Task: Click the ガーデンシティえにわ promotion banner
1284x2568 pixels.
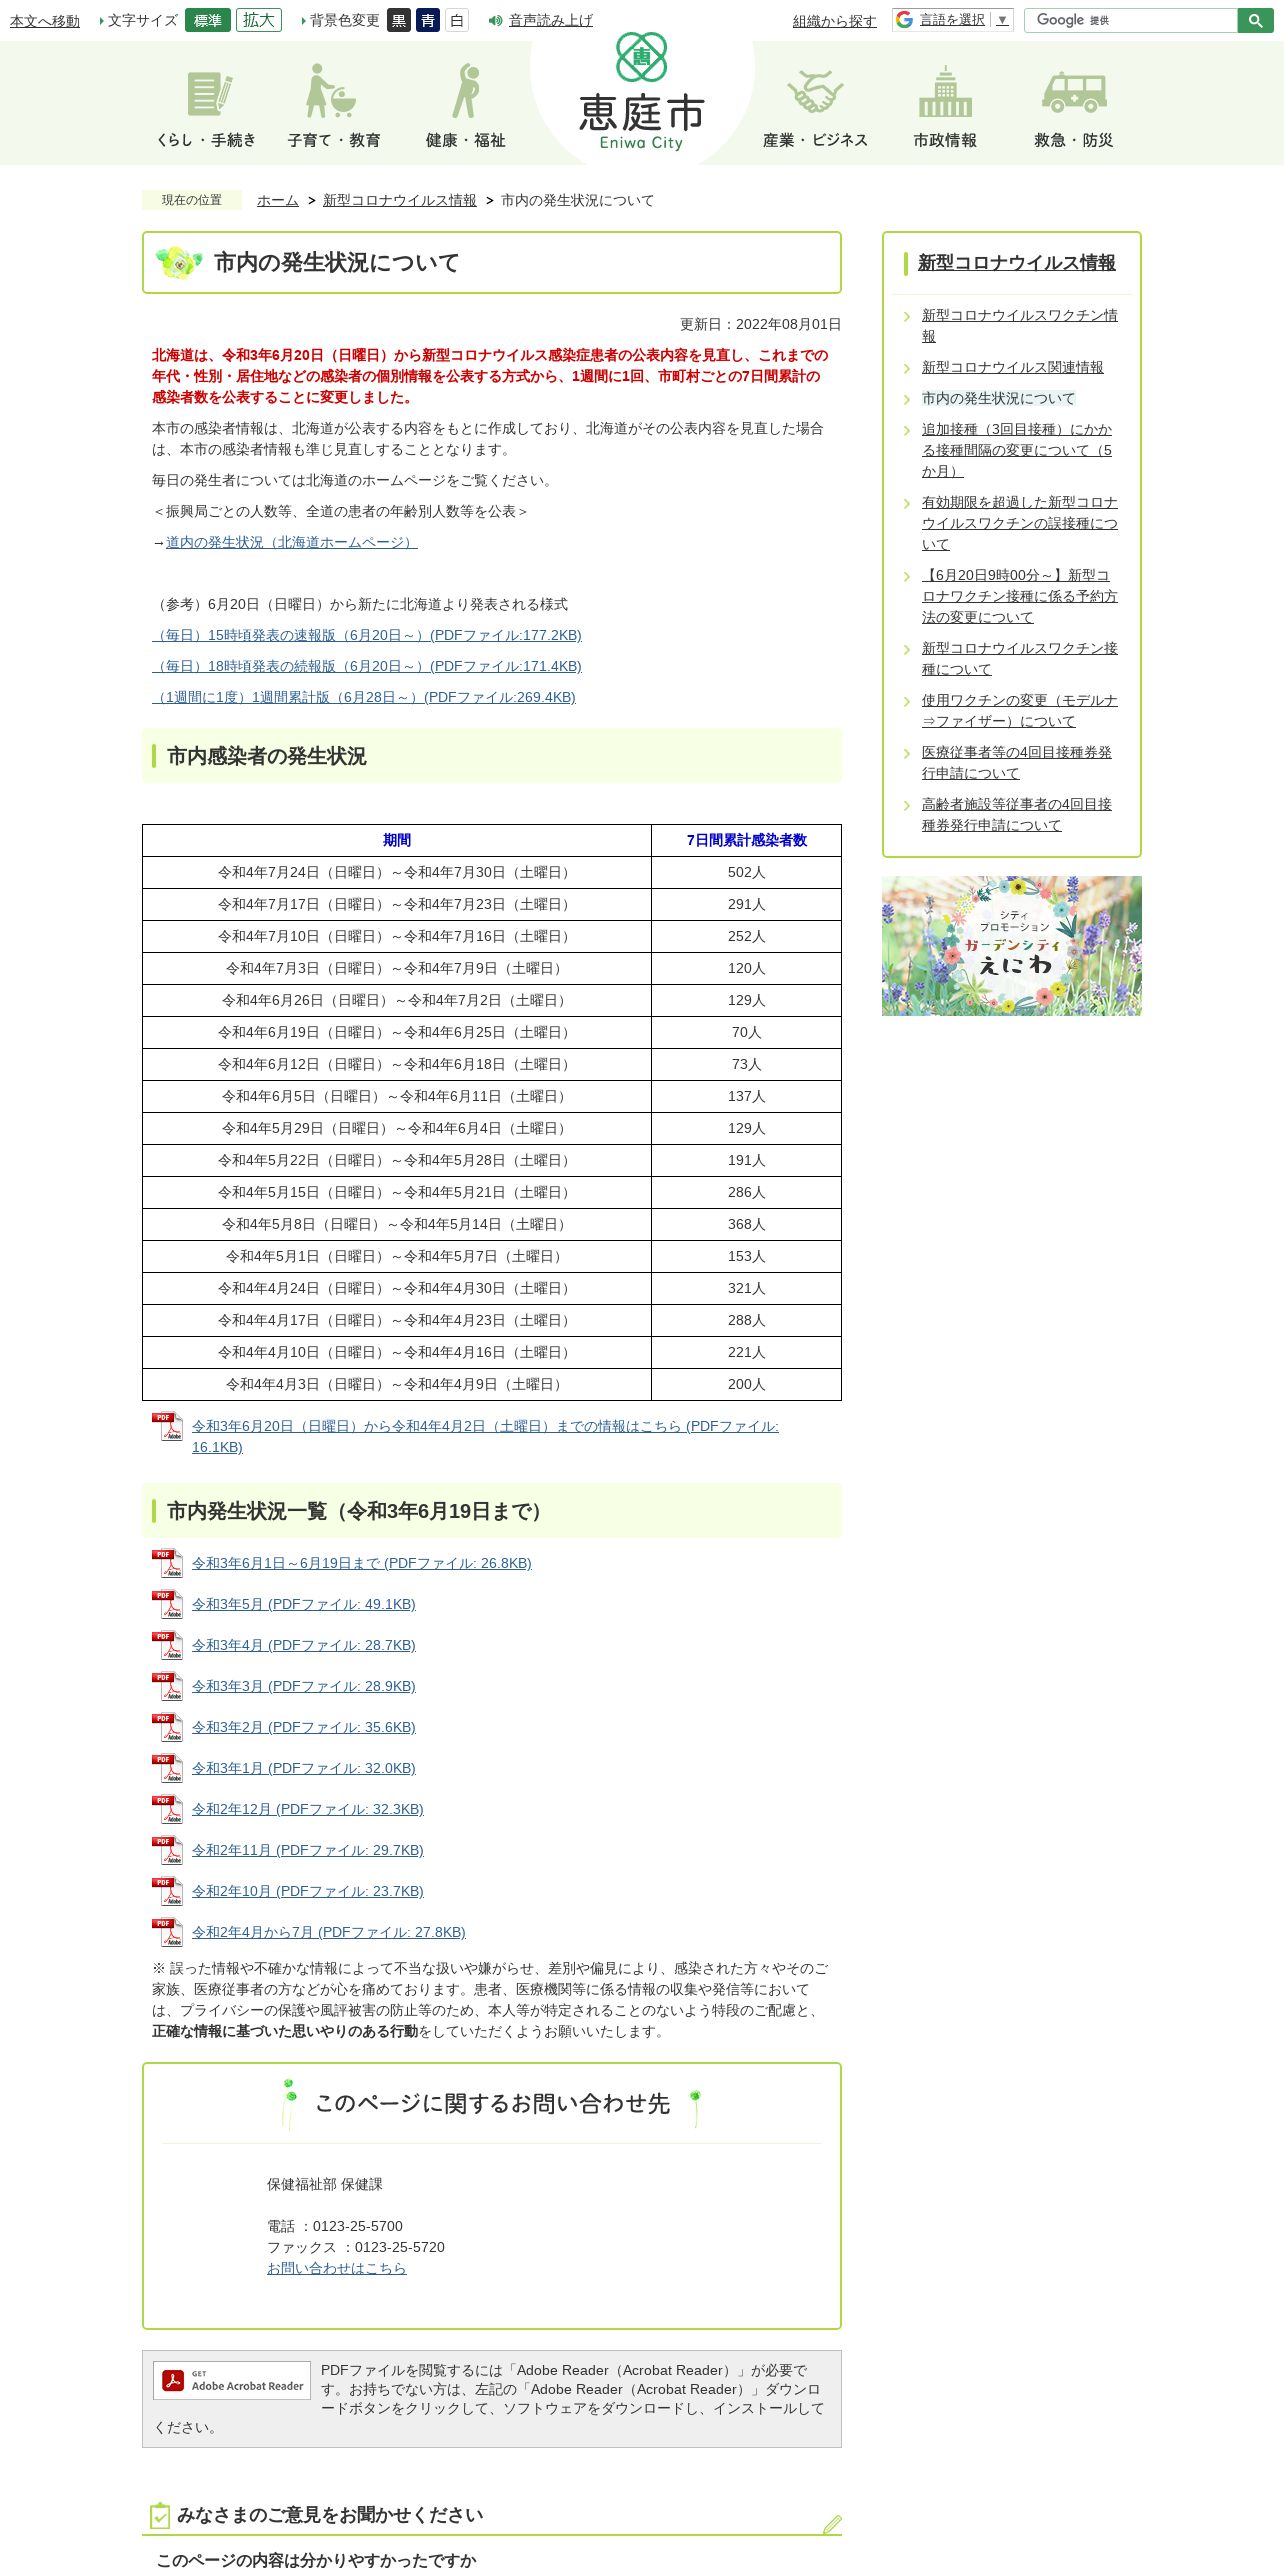Action: coord(1011,946)
